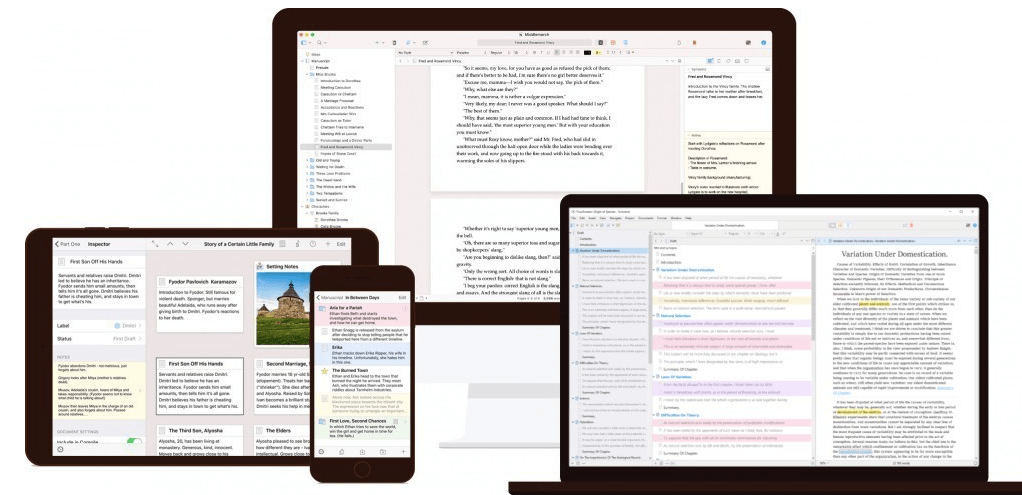1022x495 pixels.
Task: Open the Project menu in Windows Scrivener
Action: click(630, 218)
